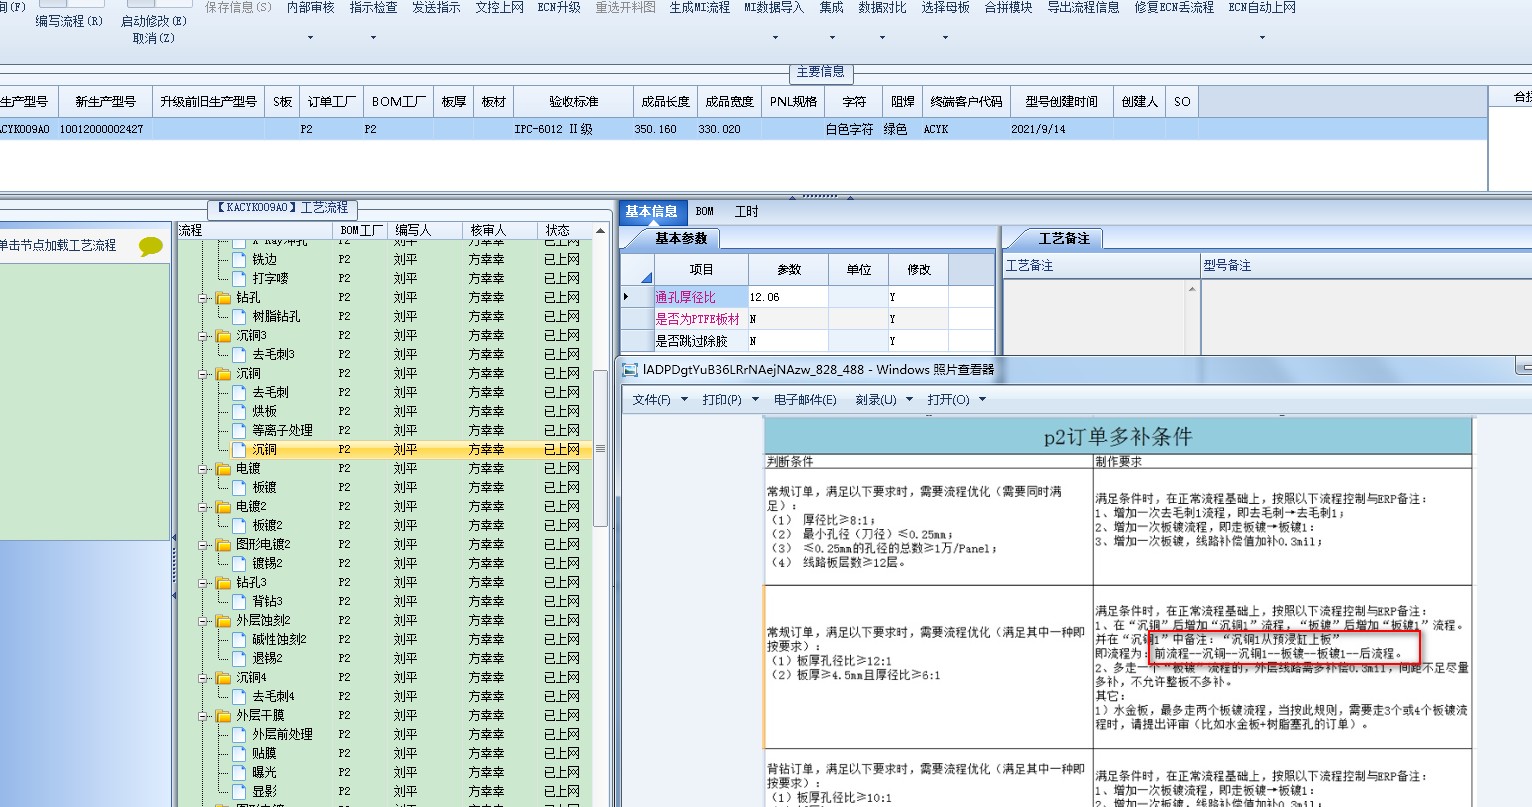This screenshot has height=807, width=1532.
Task: Click the 验收标准 column header
Action: click(x=573, y=102)
